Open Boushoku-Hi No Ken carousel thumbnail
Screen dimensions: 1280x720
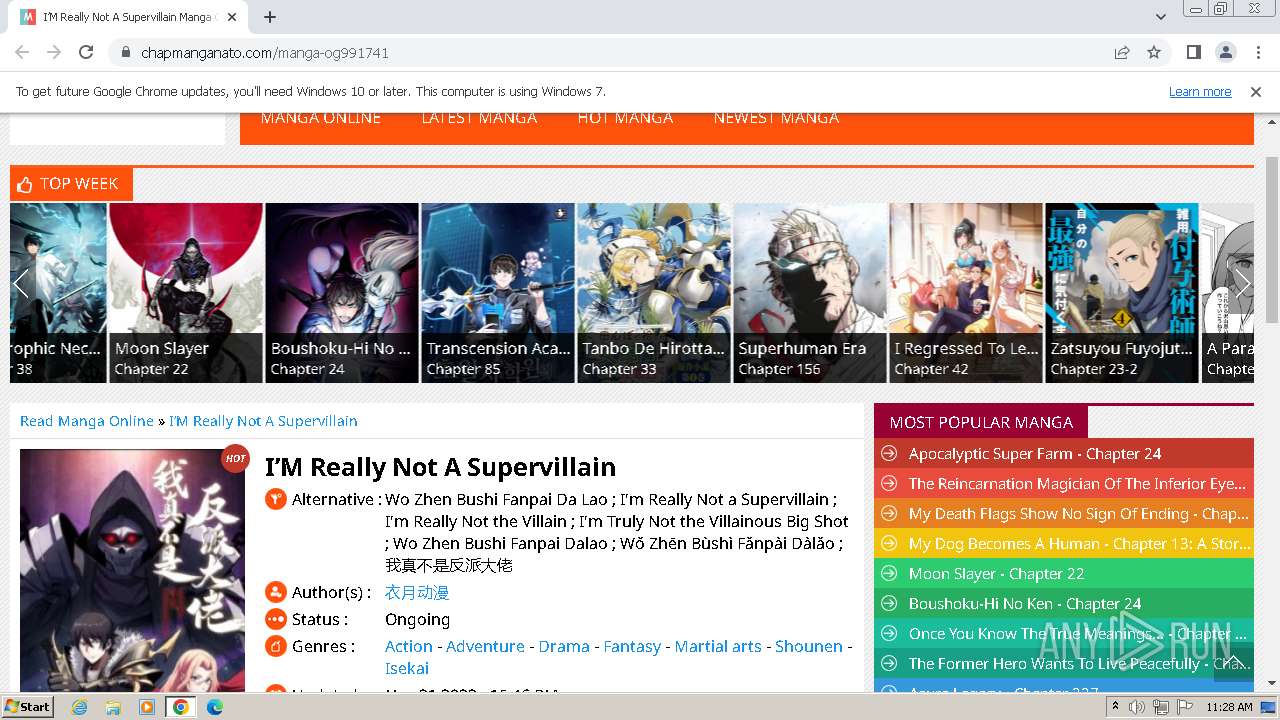click(342, 293)
